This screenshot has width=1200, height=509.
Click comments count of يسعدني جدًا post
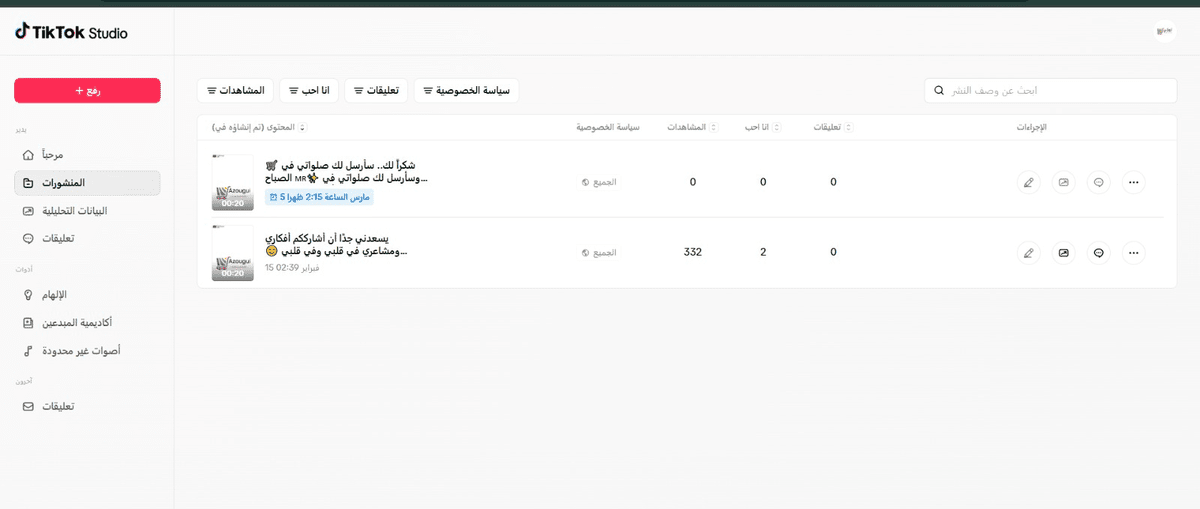point(833,252)
